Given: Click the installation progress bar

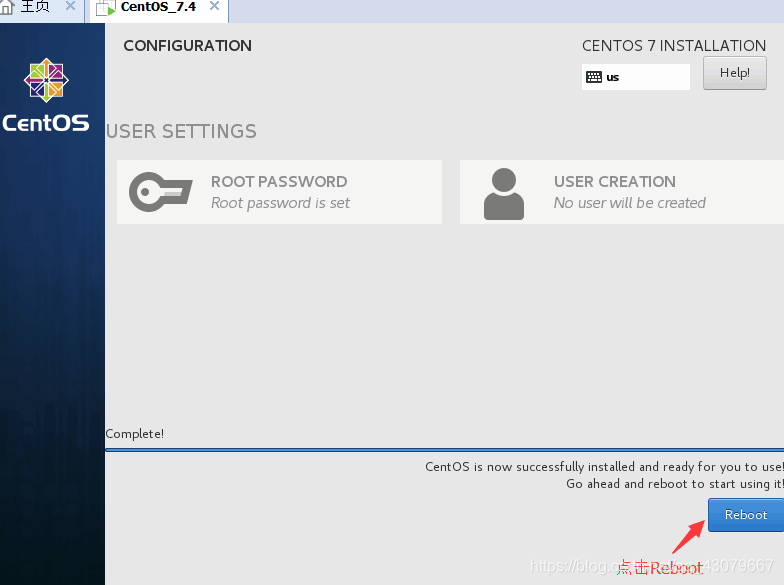Looking at the screenshot, I should click(x=444, y=450).
